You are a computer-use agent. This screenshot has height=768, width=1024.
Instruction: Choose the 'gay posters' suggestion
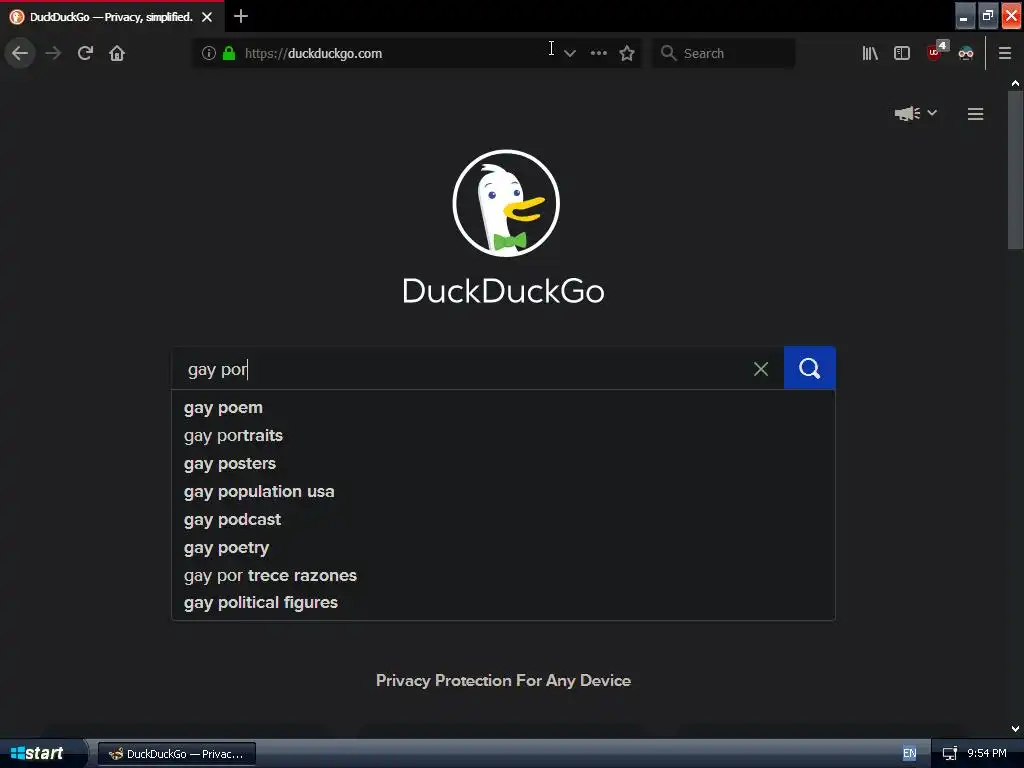tap(503, 464)
